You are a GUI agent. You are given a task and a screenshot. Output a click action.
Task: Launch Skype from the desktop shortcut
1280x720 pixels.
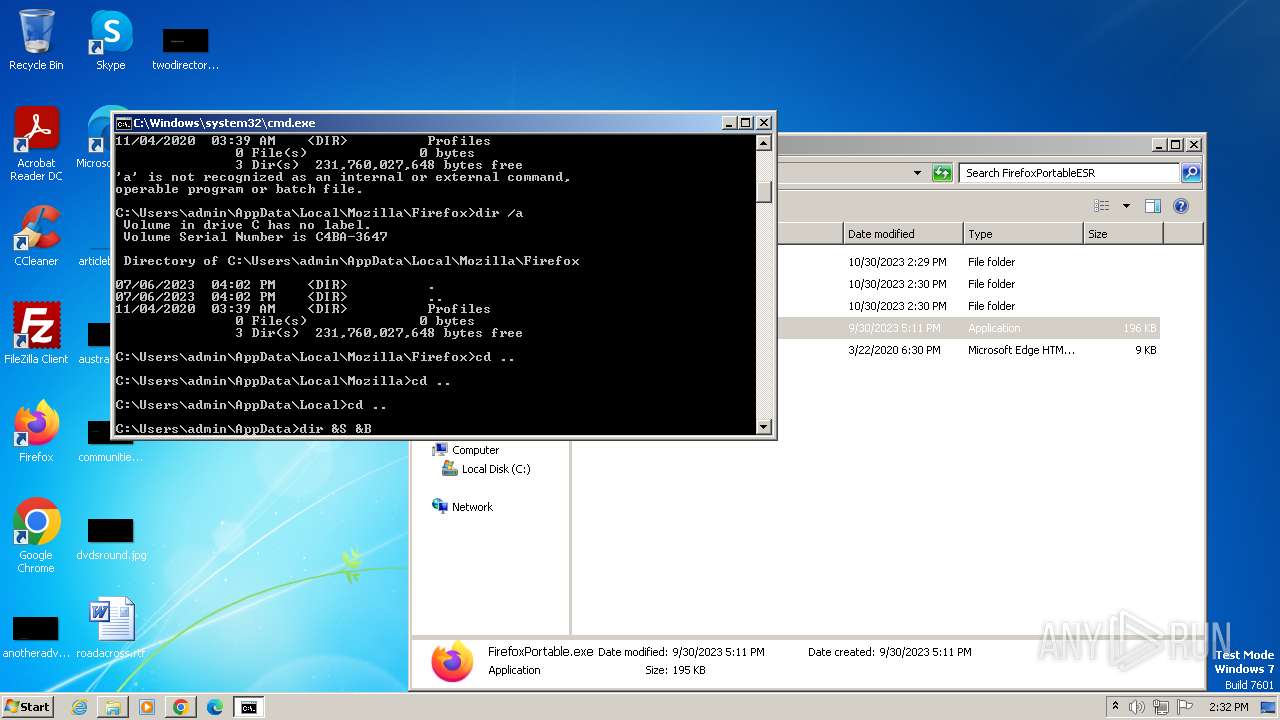click(x=110, y=40)
